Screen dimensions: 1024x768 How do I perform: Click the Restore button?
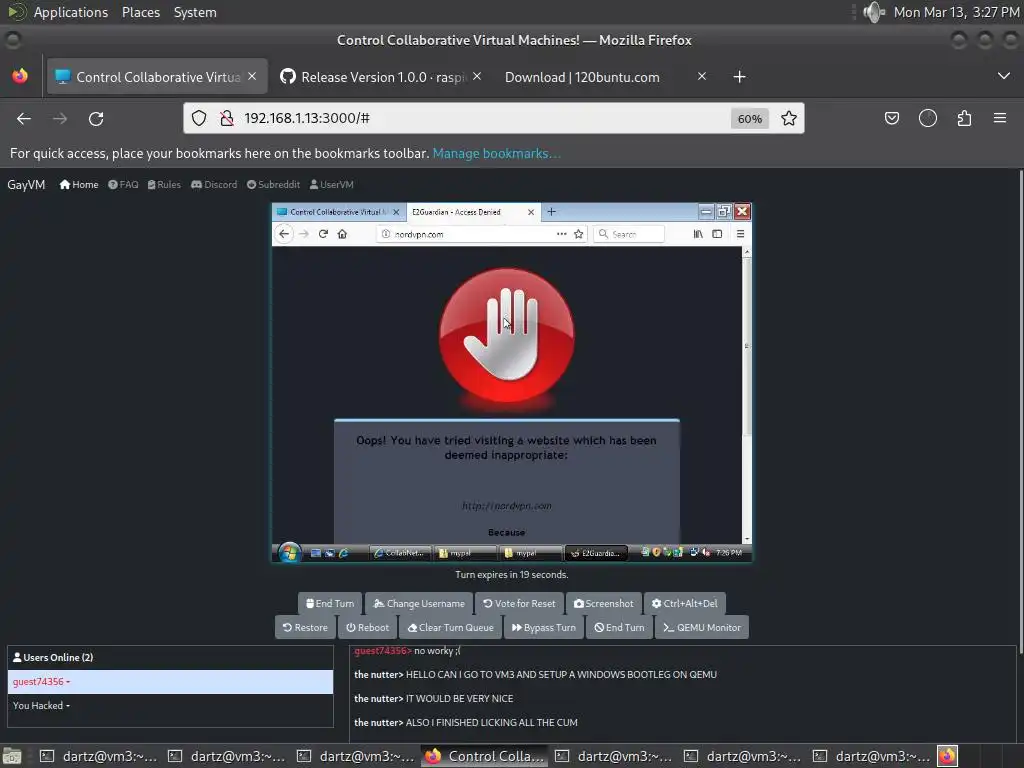305,628
